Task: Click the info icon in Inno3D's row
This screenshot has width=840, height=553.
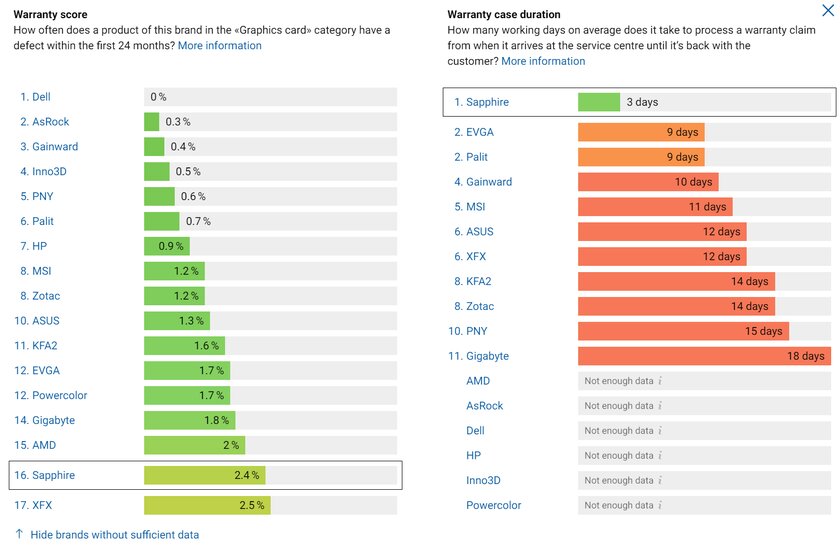Action: coord(660,481)
